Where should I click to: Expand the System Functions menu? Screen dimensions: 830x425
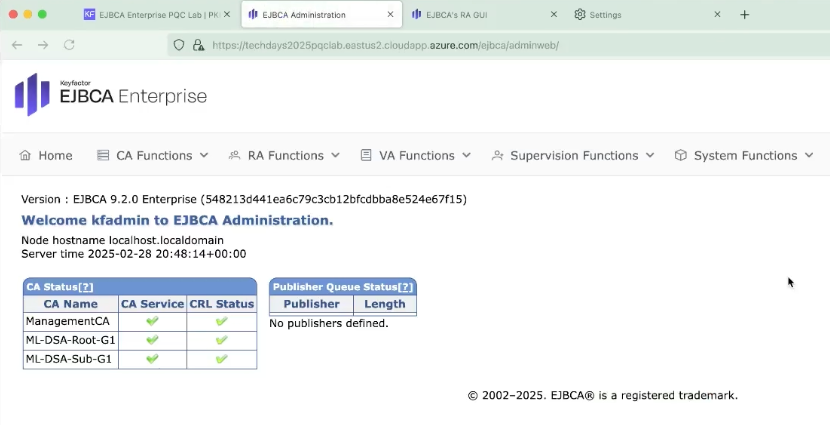tap(744, 156)
